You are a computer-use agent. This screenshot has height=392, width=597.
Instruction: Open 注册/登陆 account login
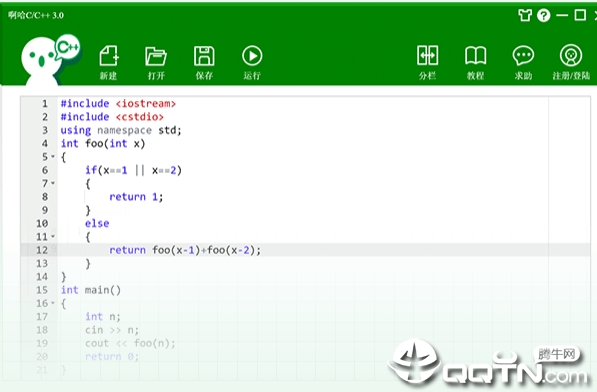571,63
